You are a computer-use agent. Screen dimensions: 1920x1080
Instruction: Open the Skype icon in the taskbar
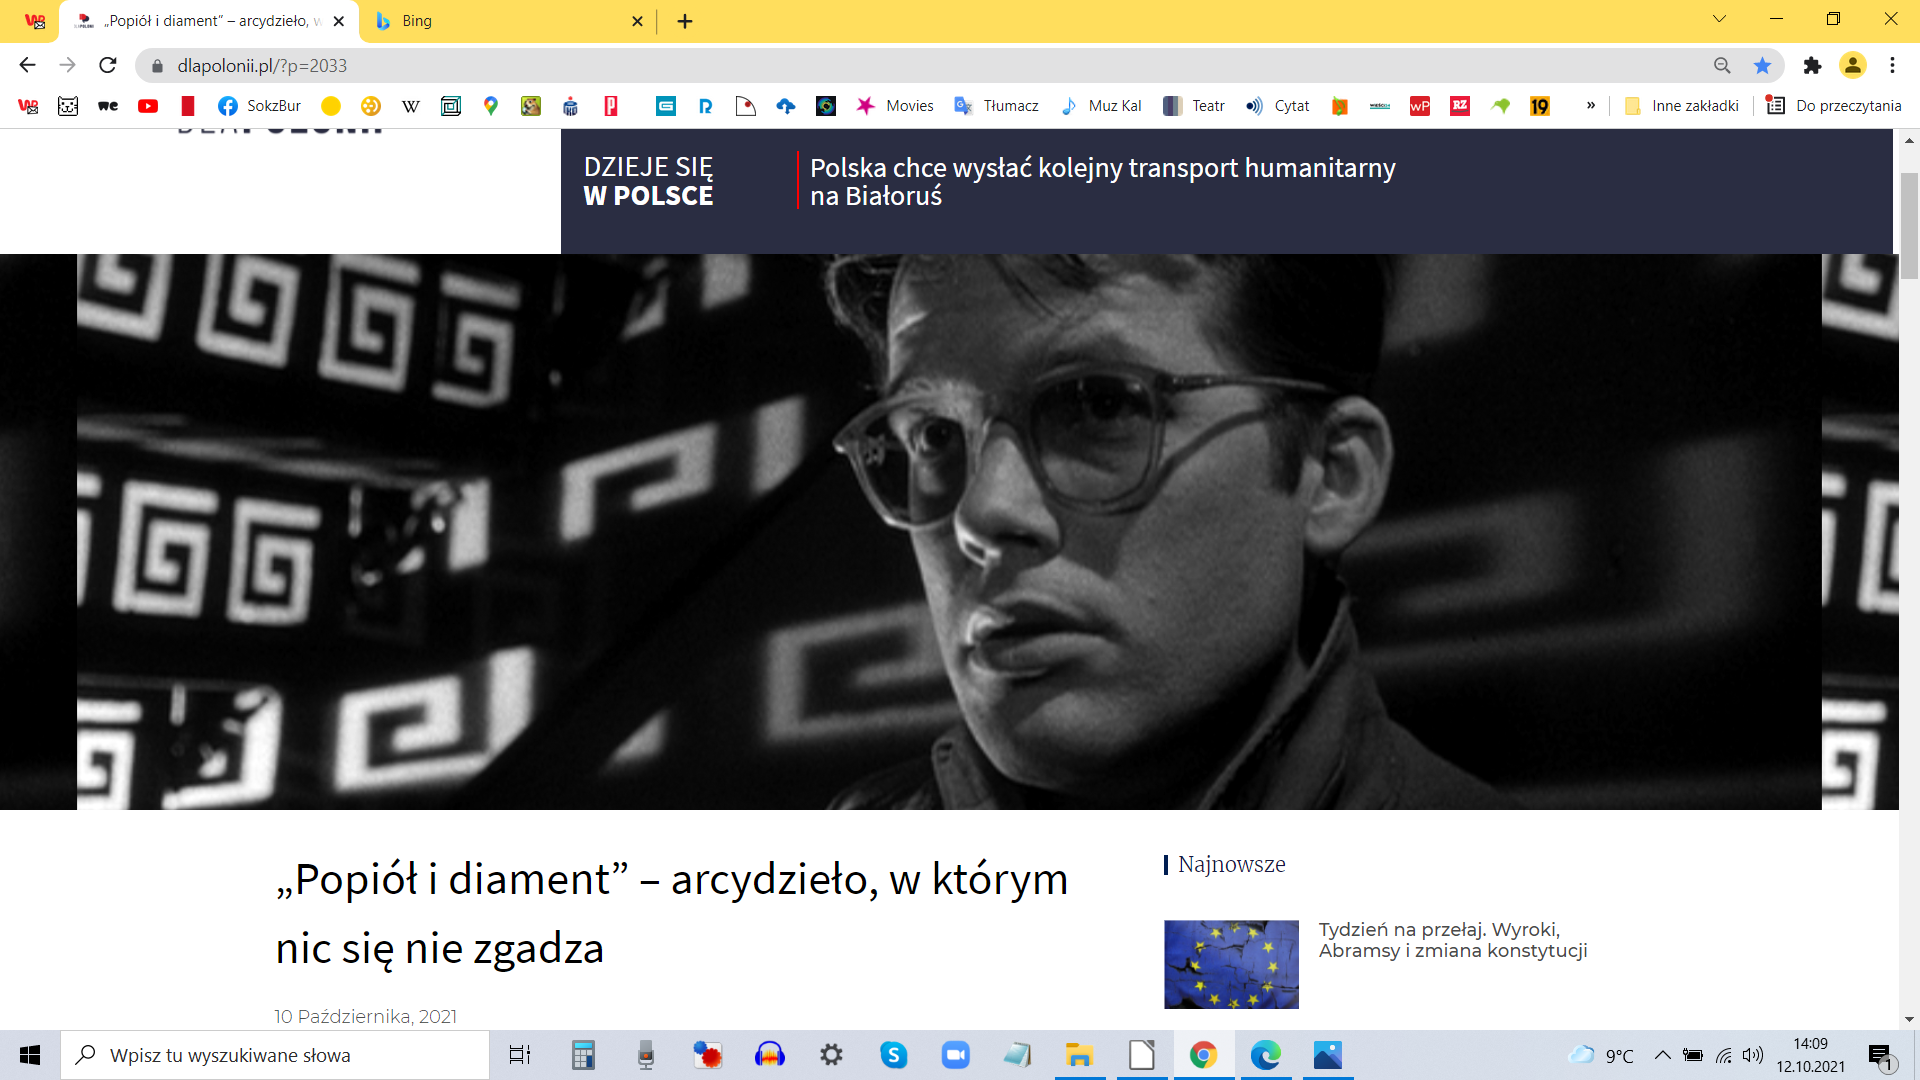pos(893,1055)
